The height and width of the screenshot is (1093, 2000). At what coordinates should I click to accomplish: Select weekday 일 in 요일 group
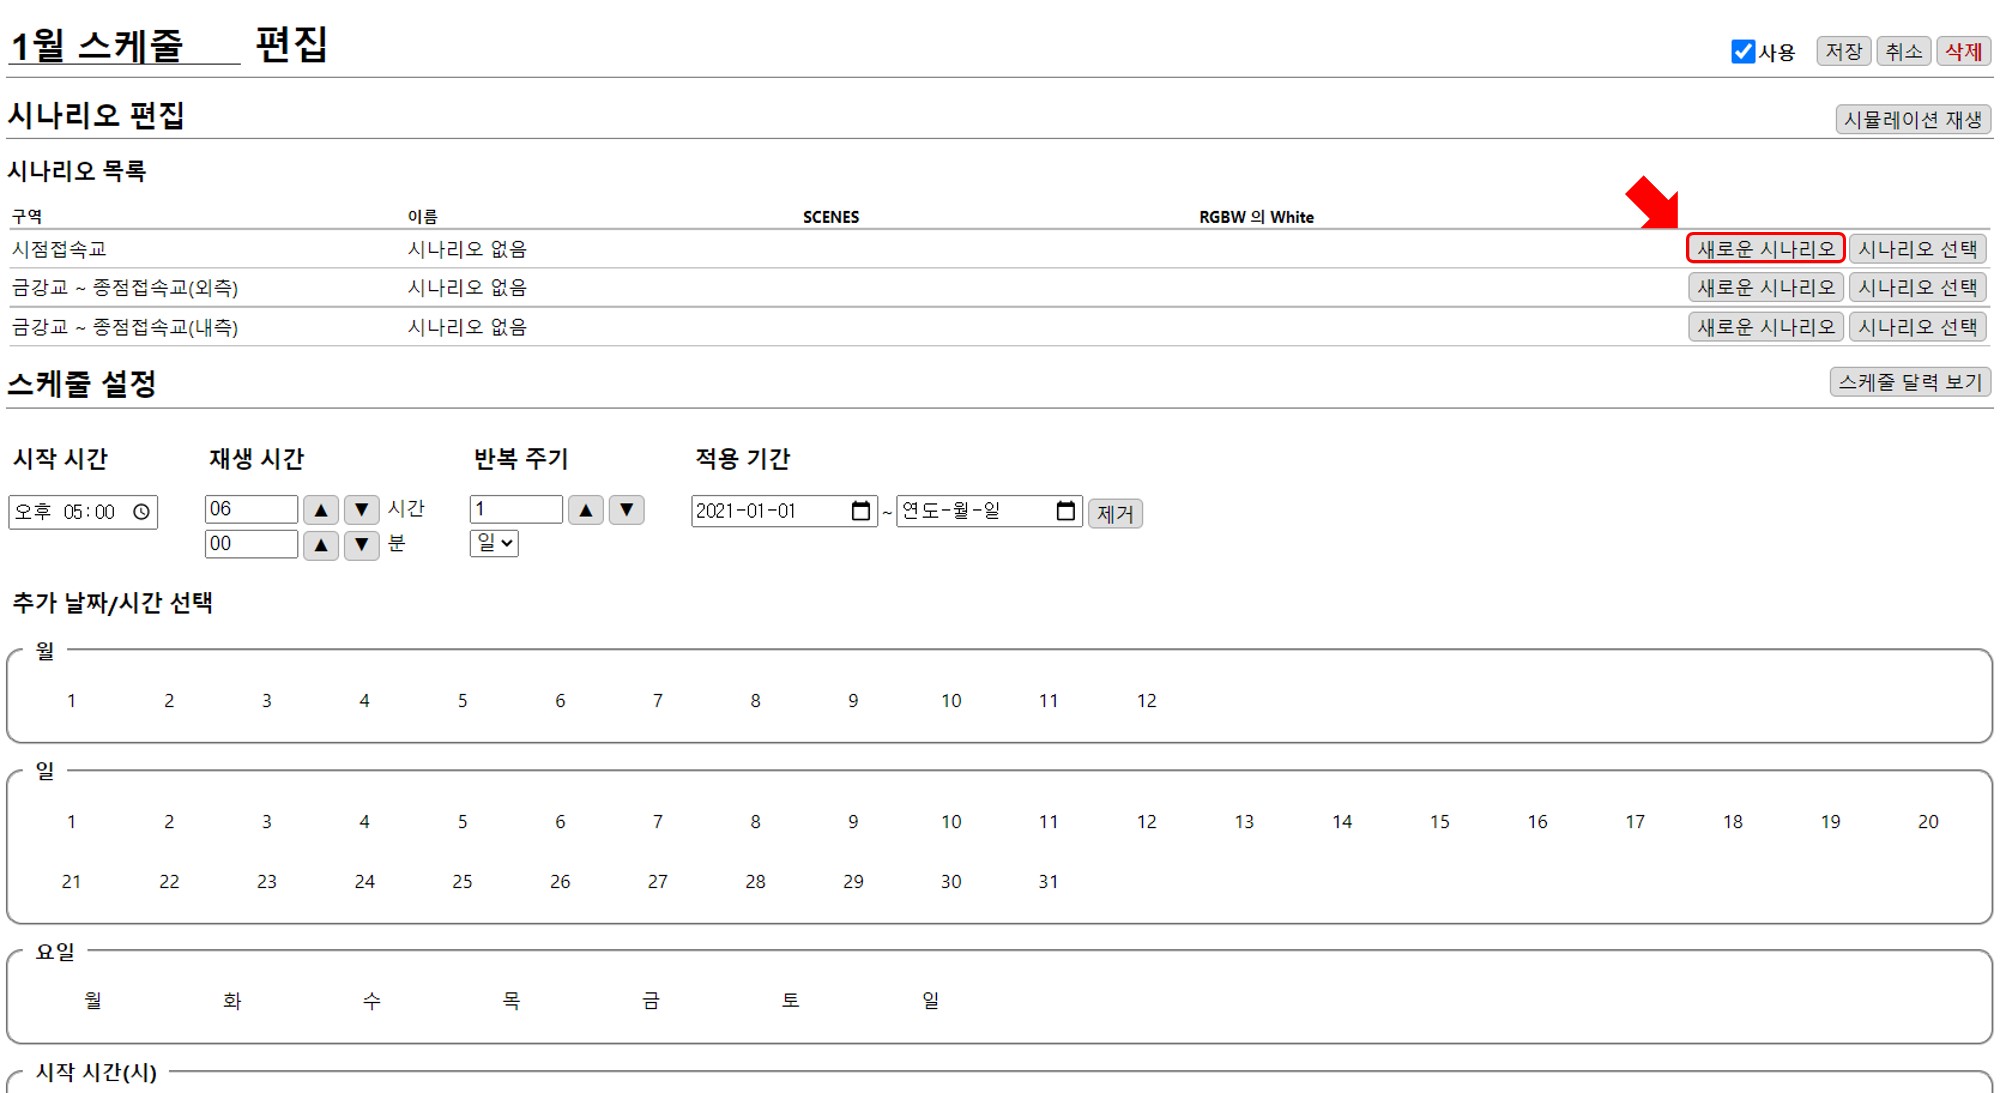tap(930, 1001)
